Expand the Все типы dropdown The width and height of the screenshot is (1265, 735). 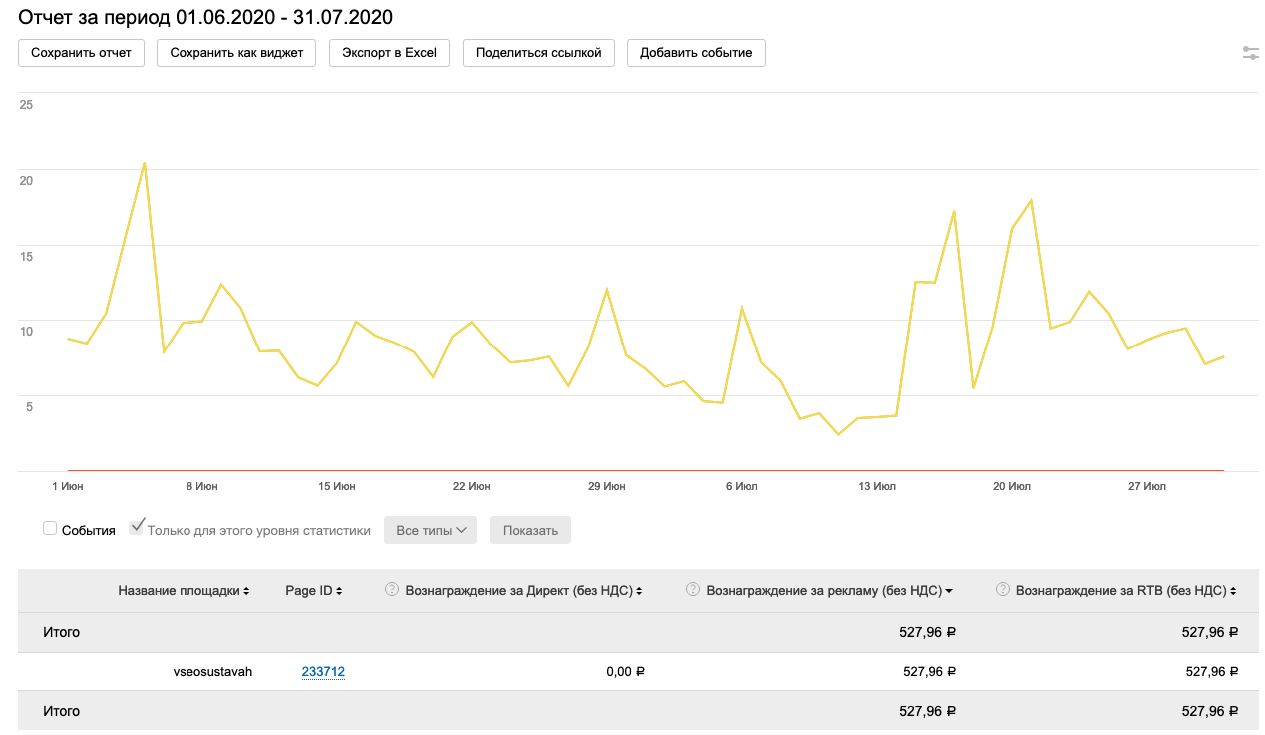pos(430,530)
